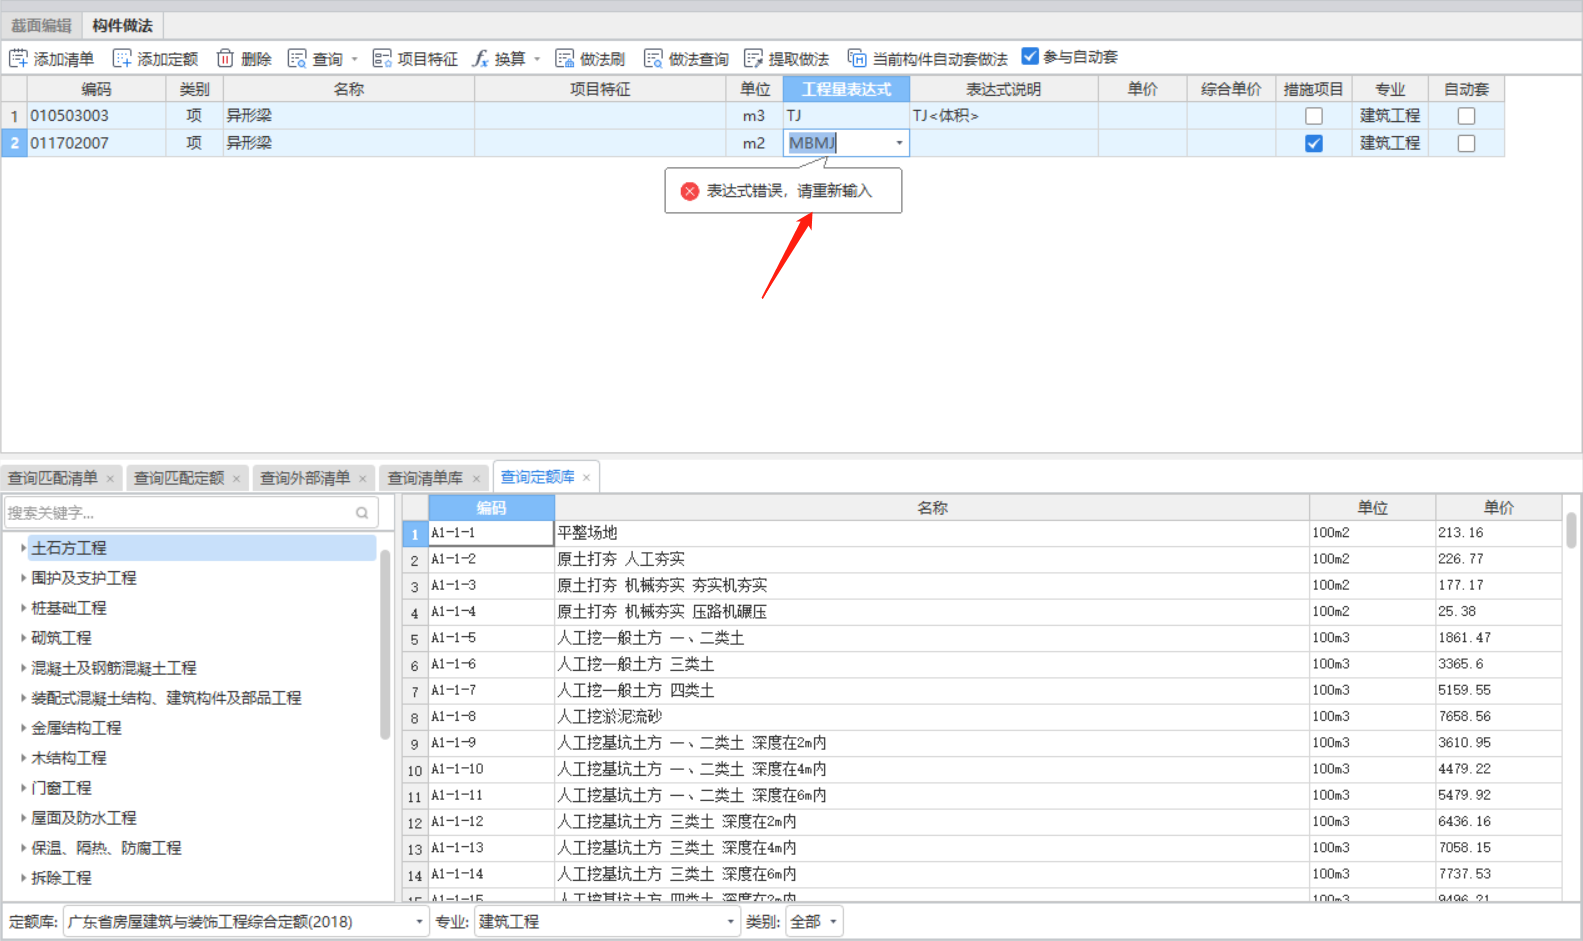Click the lower table 名称 header
This screenshot has width=1583, height=941.
click(x=932, y=508)
